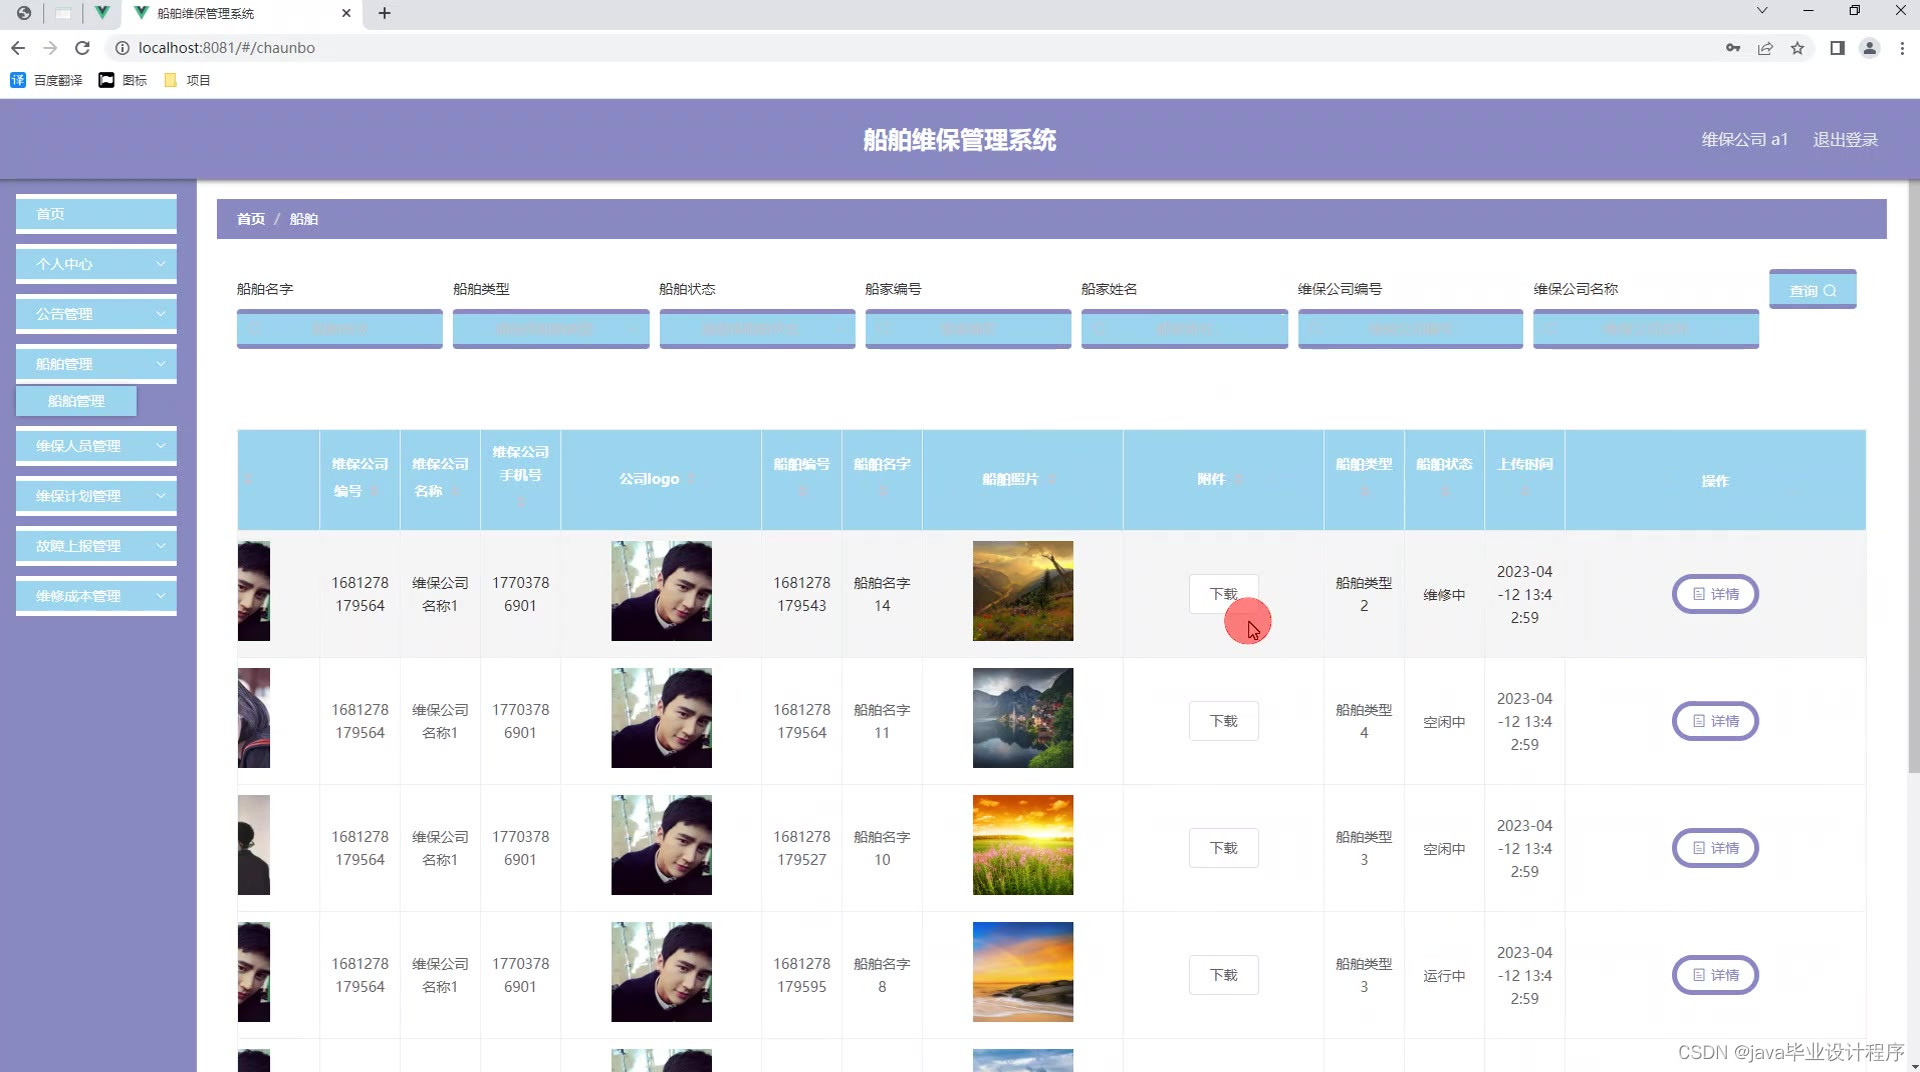Click the 查询 search button
The width and height of the screenshot is (1920, 1072).
(x=1812, y=290)
